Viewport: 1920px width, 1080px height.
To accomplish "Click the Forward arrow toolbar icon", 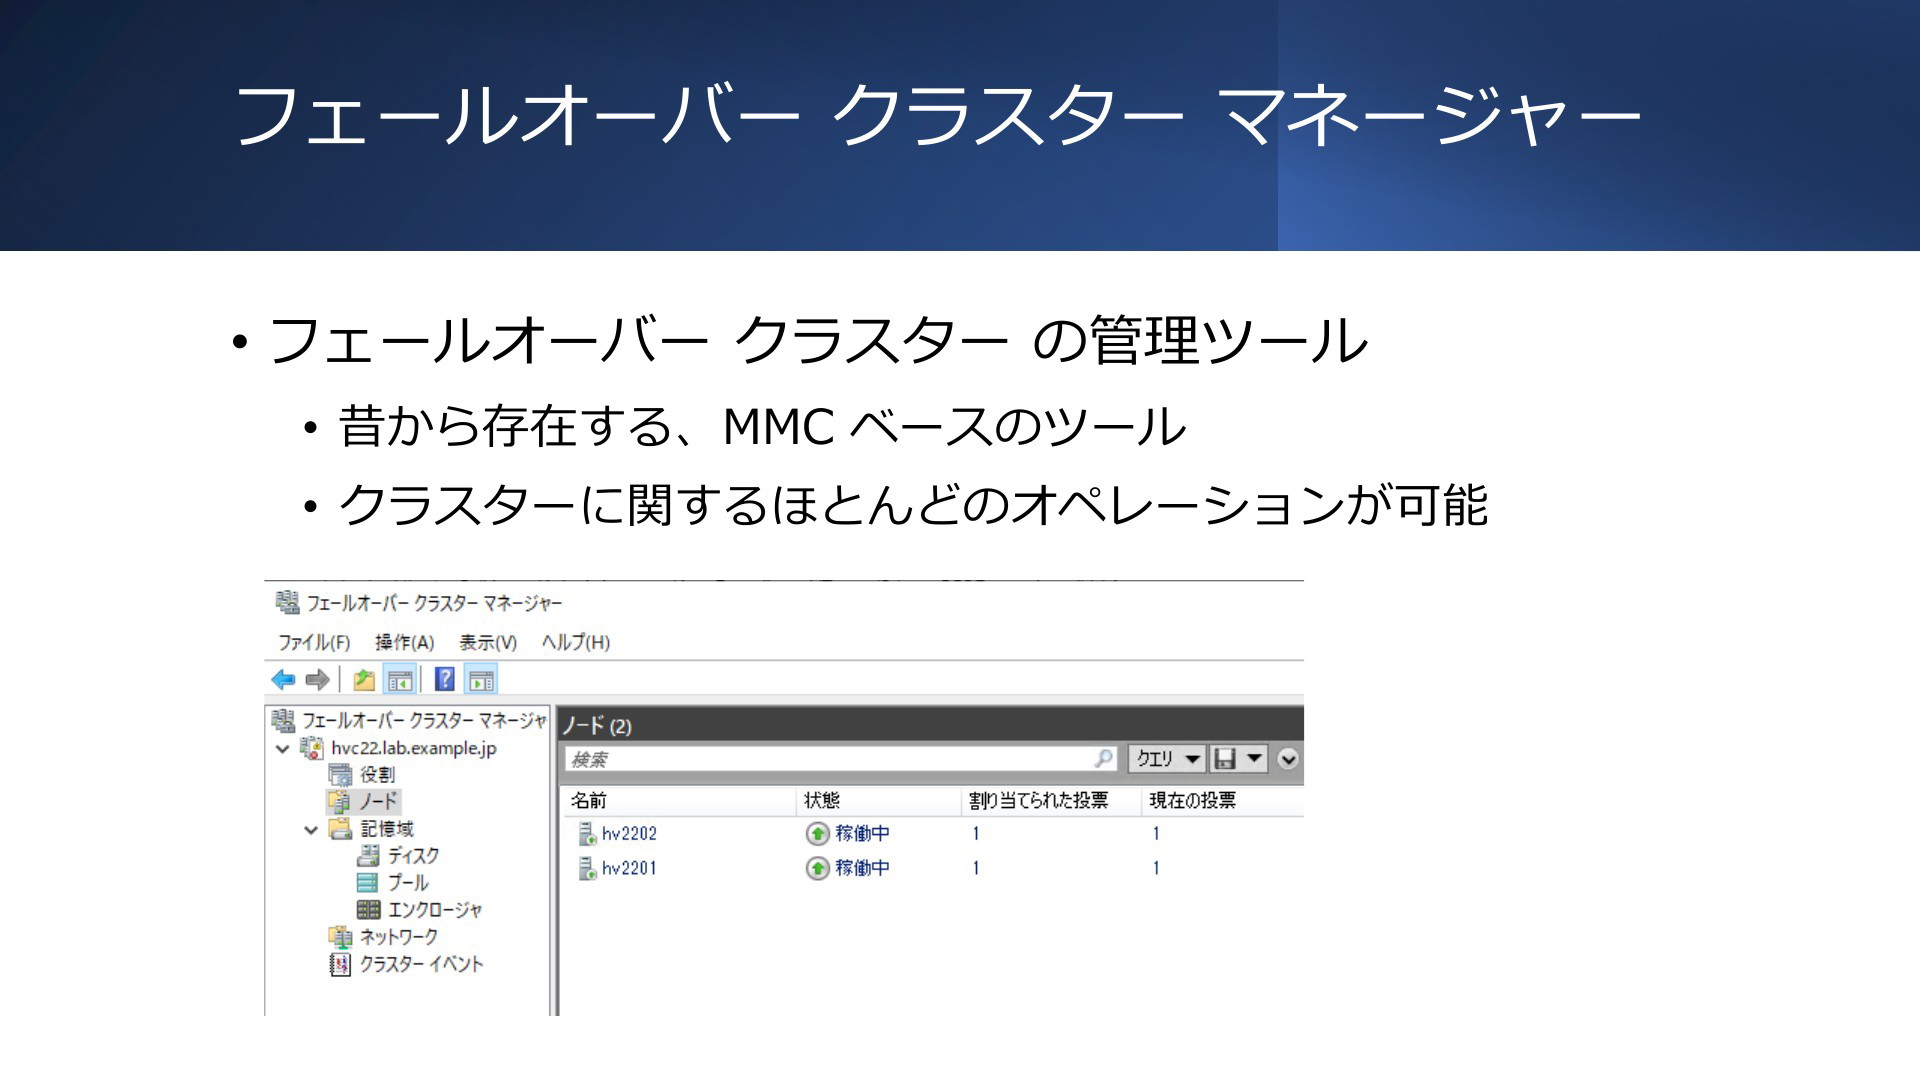I will pyautogui.click(x=318, y=680).
